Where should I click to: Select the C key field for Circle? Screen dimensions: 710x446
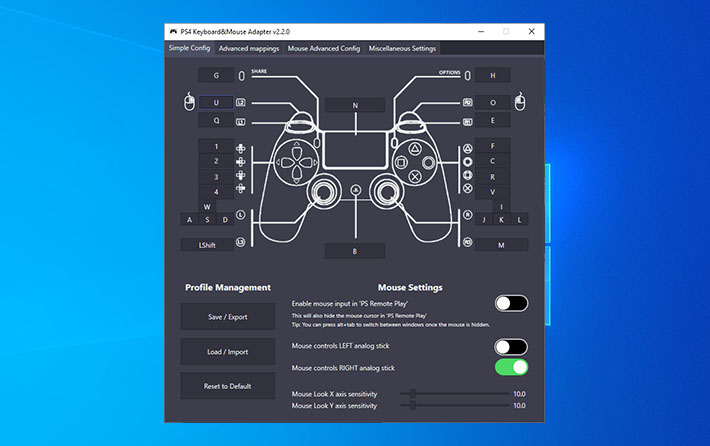(493, 161)
